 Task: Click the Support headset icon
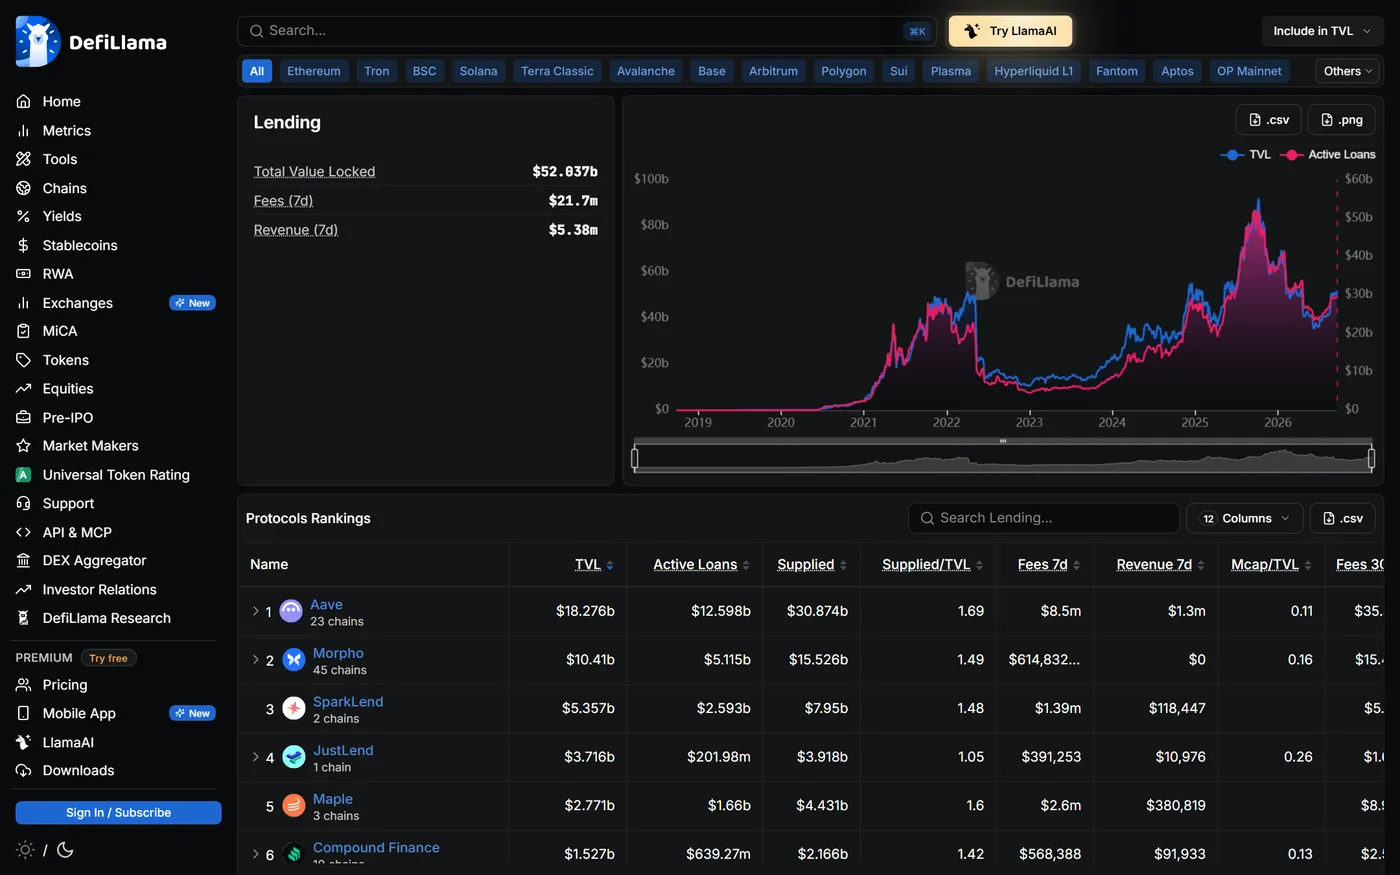pos(24,504)
